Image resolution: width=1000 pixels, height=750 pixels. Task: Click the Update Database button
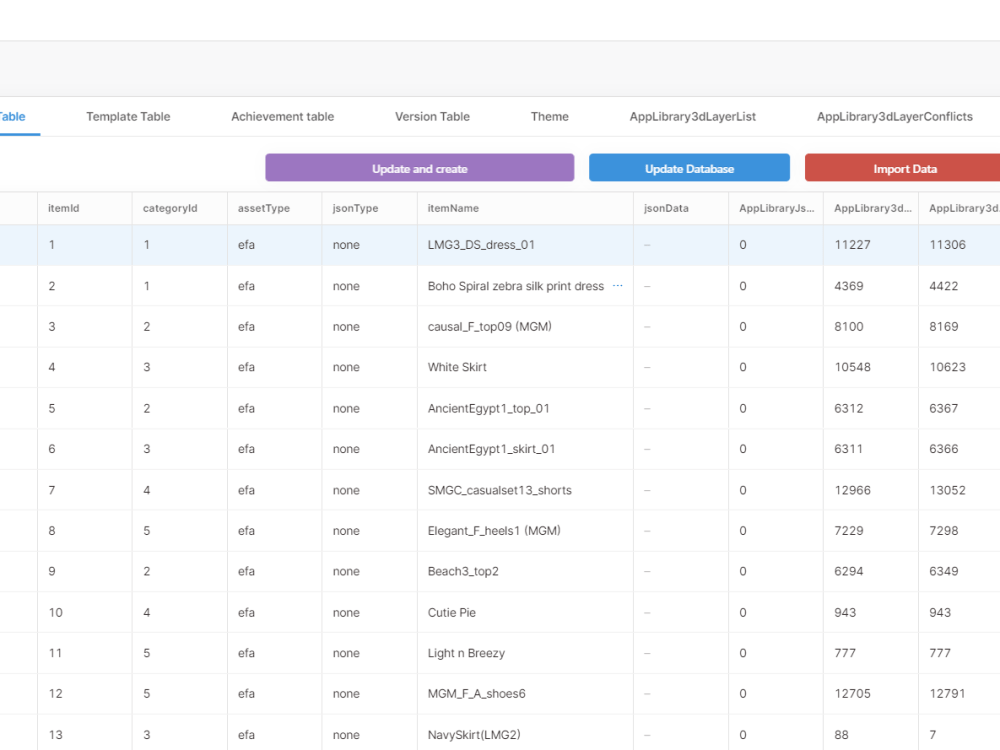pyautogui.click(x=689, y=168)
